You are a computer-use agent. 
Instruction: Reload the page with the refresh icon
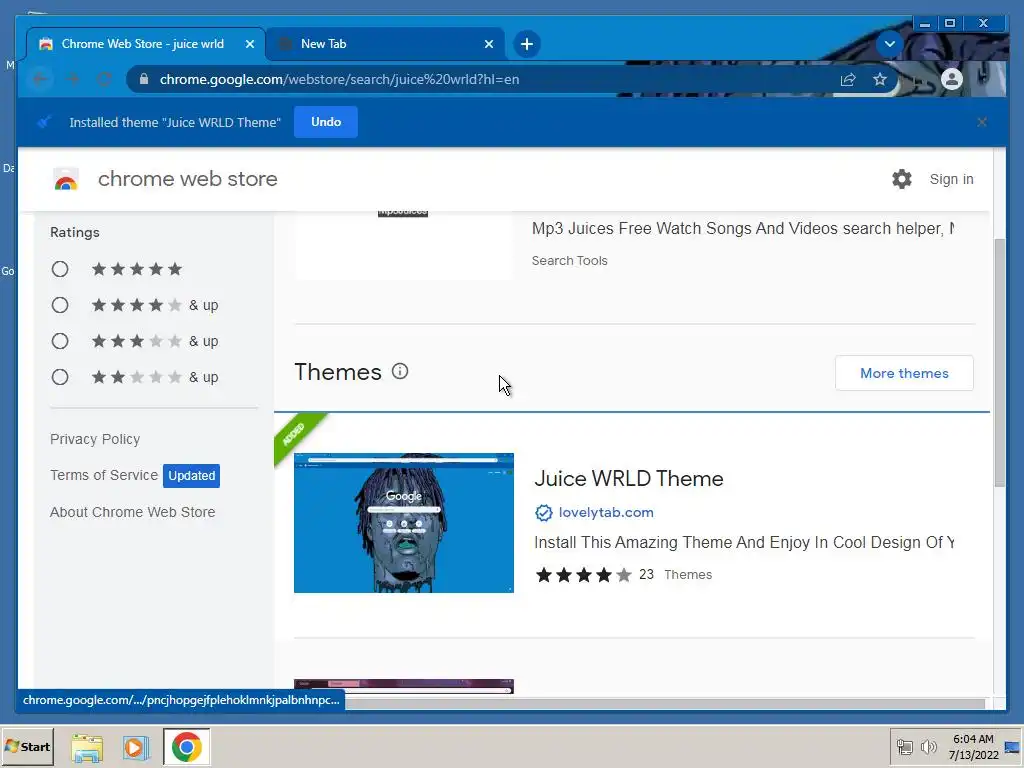point(104,79)
